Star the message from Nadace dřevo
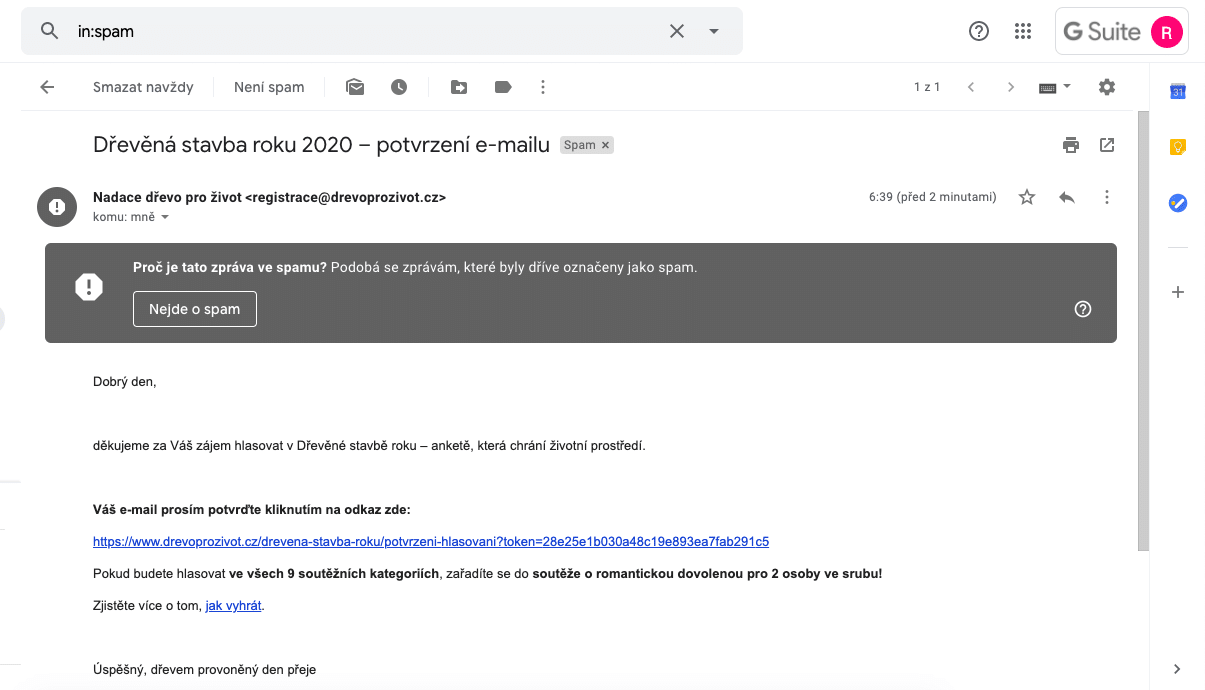1205x690 pixels. tap(1027, 197)
